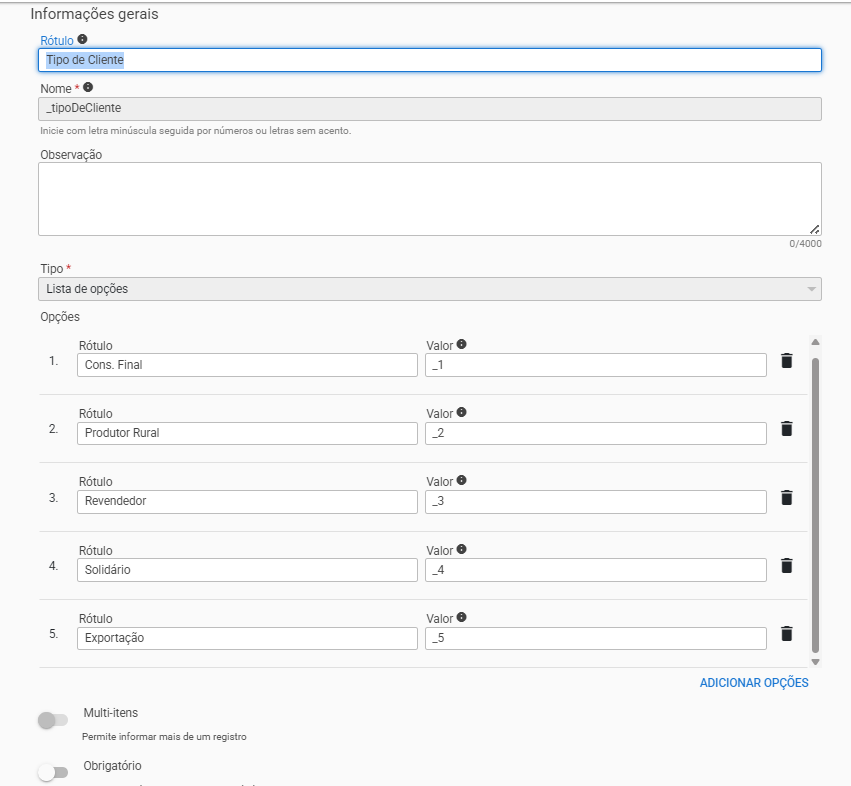Click Valor info icon in first option
851x786 pixels.
461,344
